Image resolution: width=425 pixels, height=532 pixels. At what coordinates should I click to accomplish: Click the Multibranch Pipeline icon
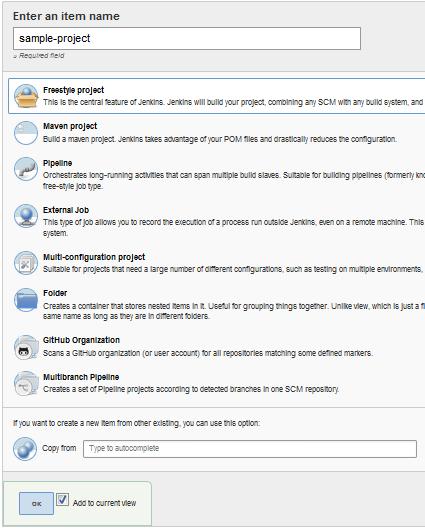(x=26, y=383)
